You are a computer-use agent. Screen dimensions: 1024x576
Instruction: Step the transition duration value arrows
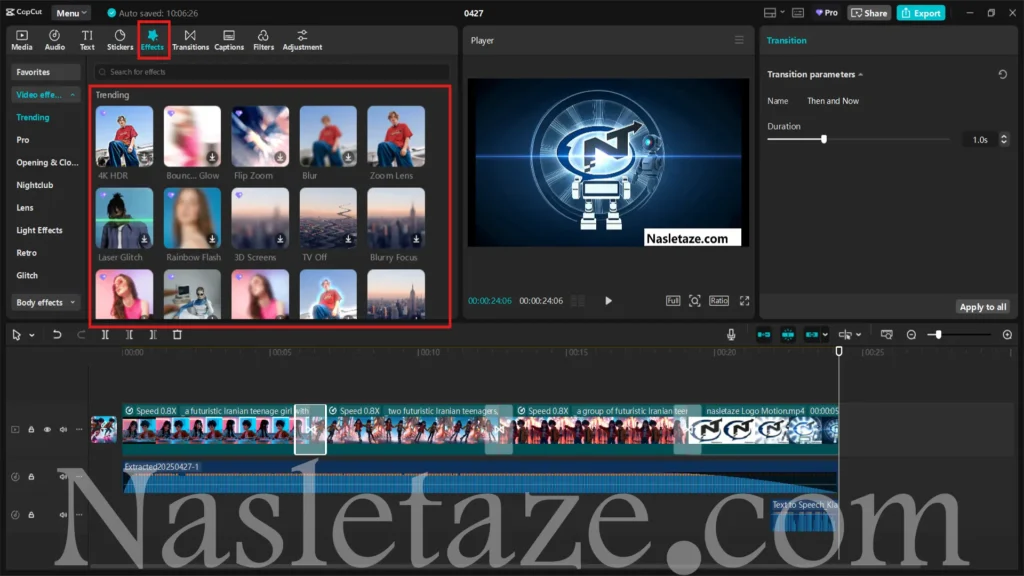pyautogui.click(x=1004, y=139)
